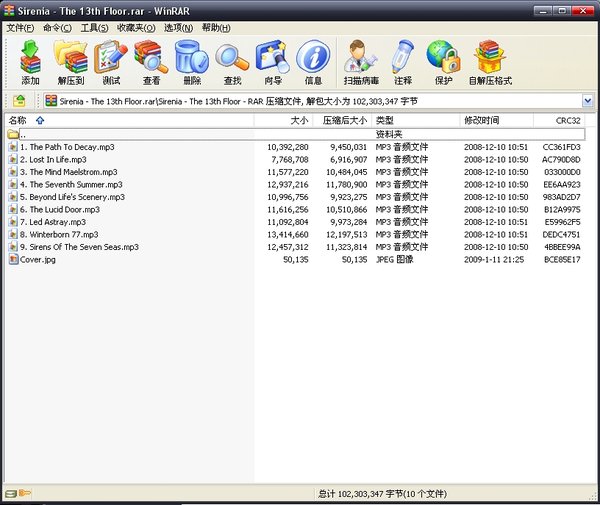Viewport: 600px width, 505px height.
Task: Open the 文件(F) menu
Action: tap(20, 28)
